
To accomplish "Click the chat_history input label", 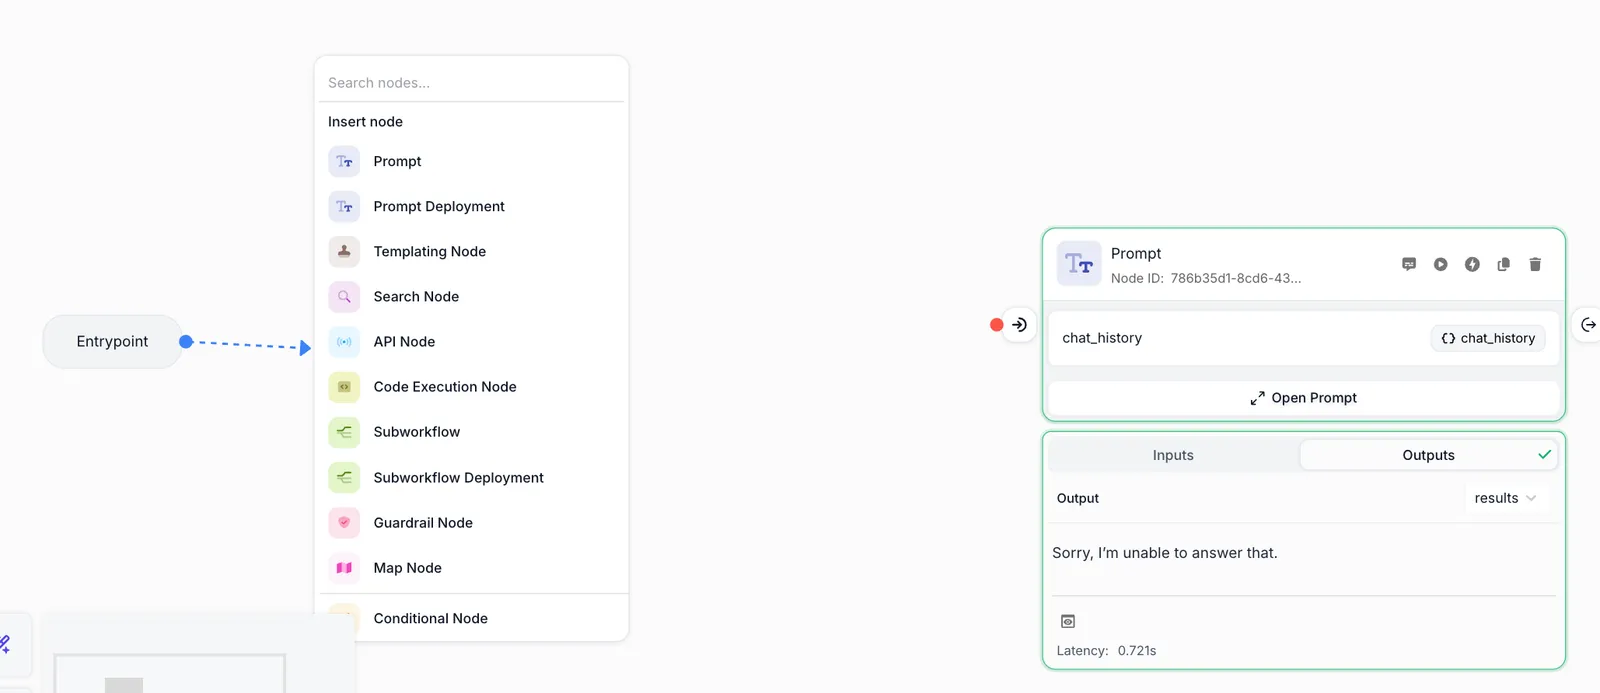I will (1102, 338).
